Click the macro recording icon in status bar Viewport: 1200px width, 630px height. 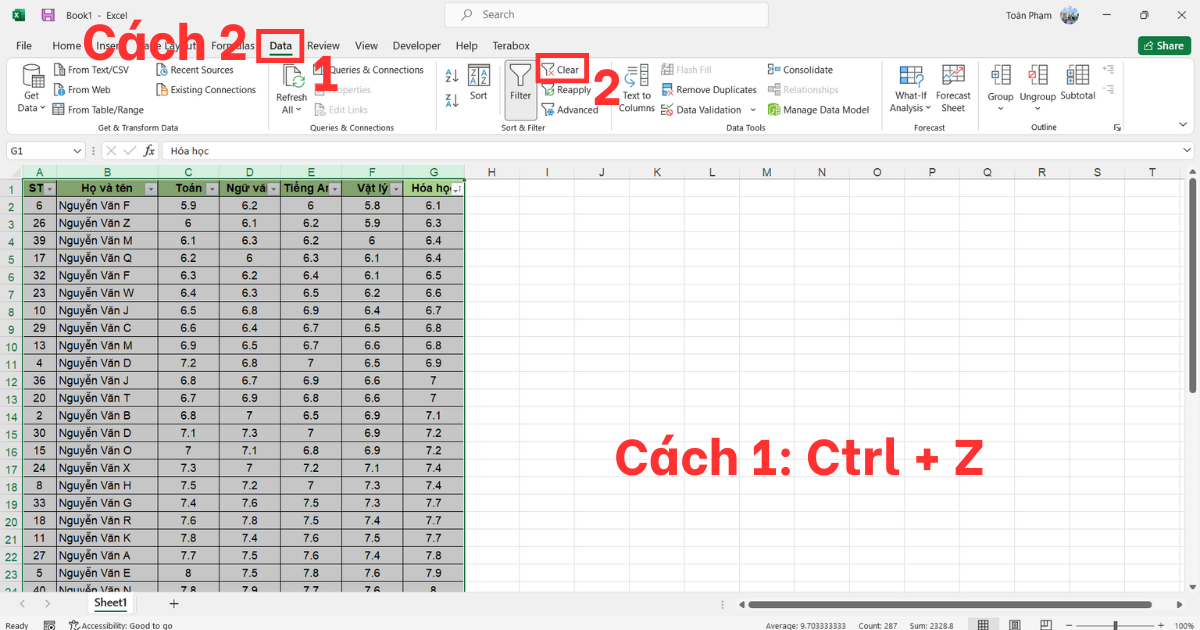[49, 625]
